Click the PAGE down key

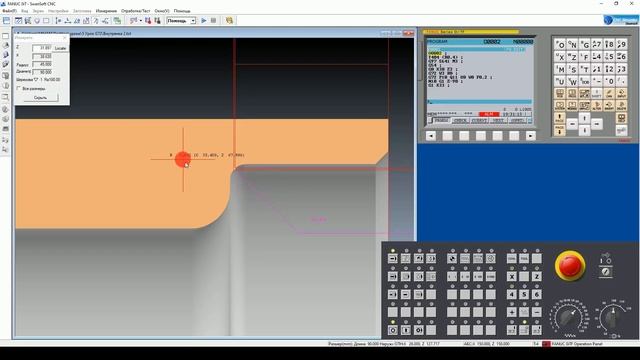[560, 130]
